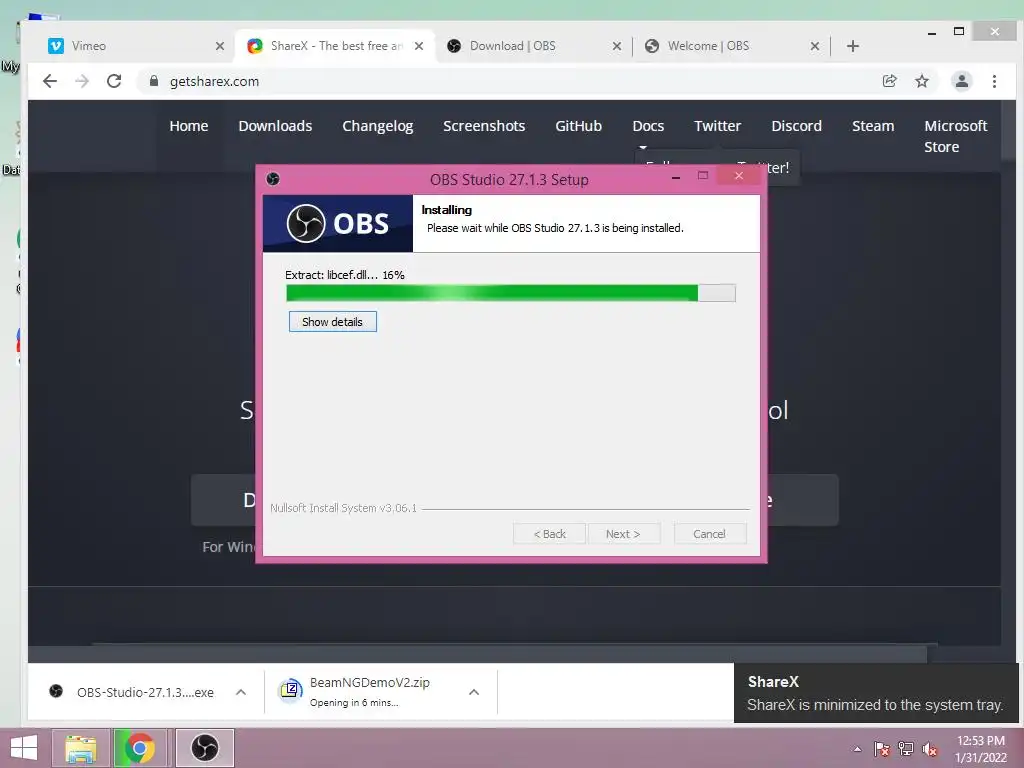Share this page icon
This screenshot has height=768, width=1024.
[x=889, y=81]
